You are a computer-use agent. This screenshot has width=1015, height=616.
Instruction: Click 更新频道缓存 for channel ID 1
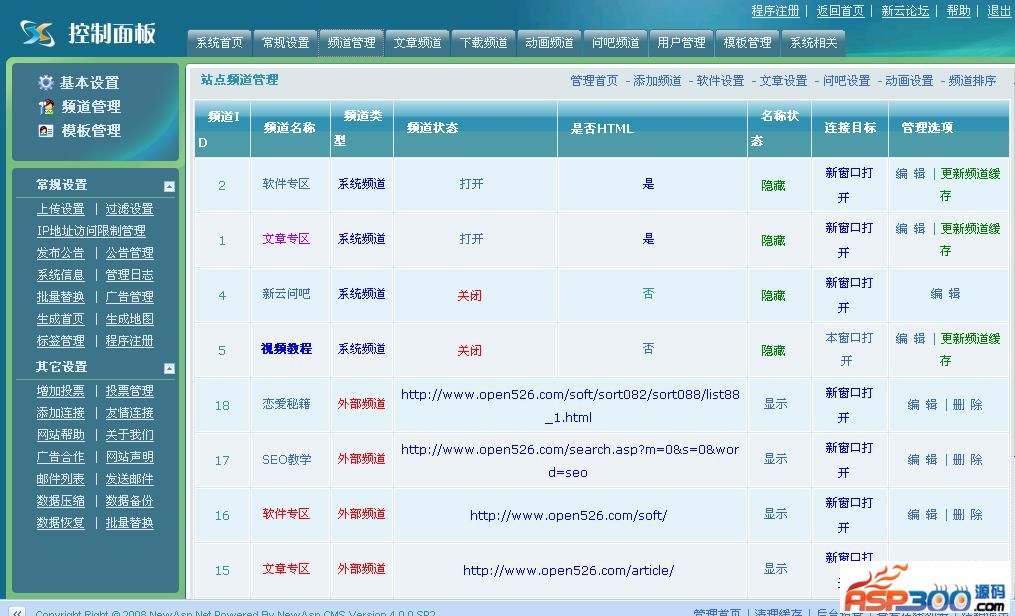970,239
